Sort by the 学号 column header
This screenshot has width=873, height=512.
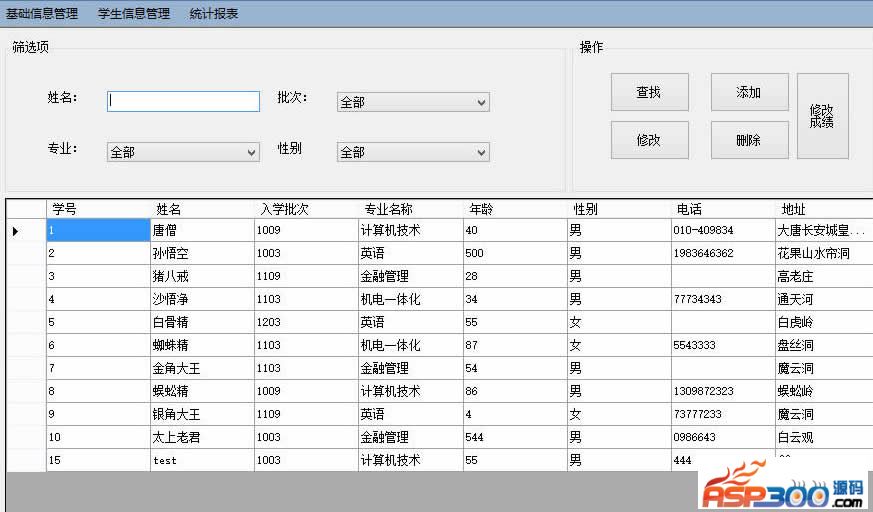pyautogui.click(x=98, y=209)
